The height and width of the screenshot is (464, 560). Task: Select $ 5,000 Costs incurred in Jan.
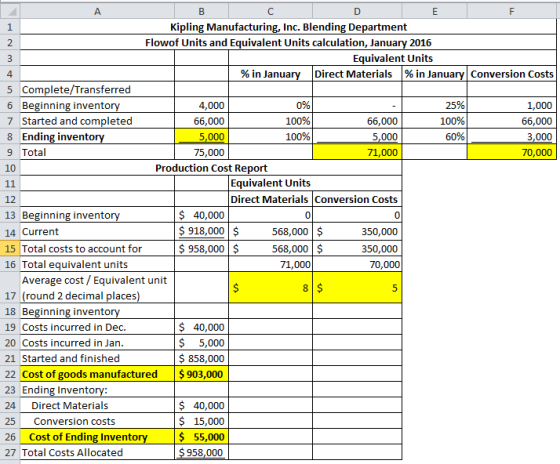click(201, 343)
